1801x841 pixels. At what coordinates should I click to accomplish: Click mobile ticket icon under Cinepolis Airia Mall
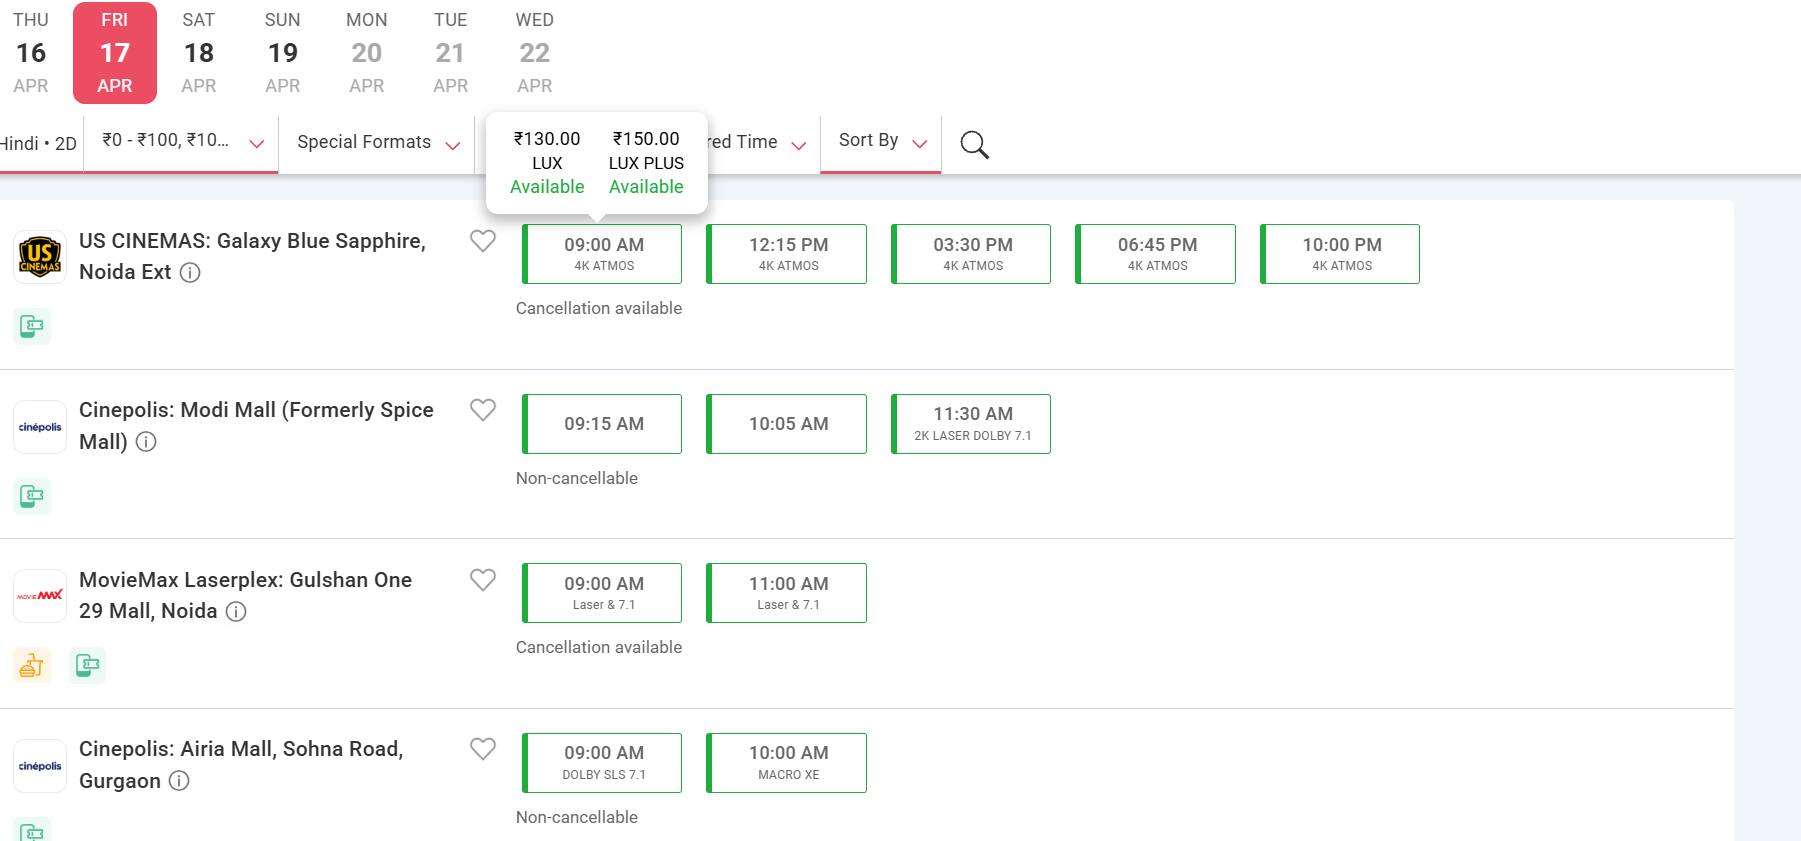(32, 829)
